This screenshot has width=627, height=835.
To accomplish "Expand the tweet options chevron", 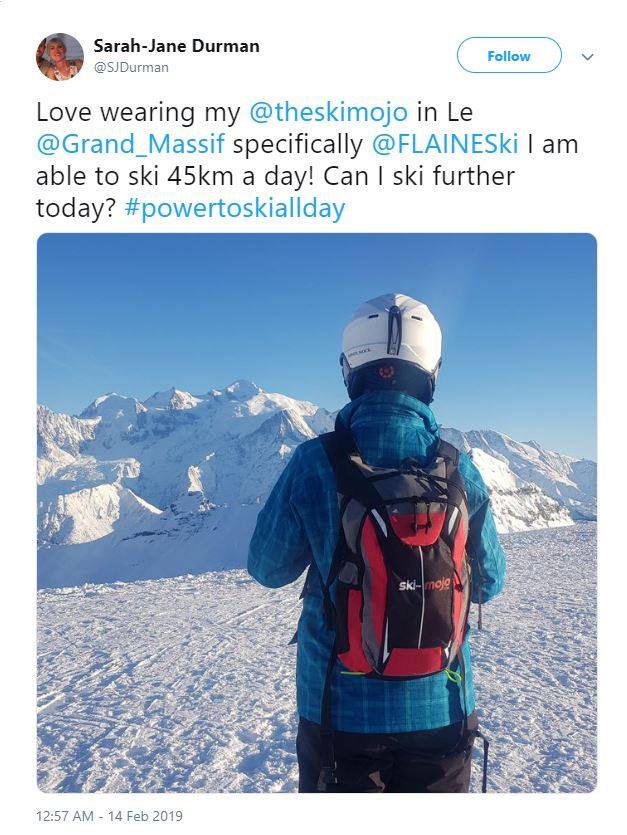I will click(x=588, y=57).
